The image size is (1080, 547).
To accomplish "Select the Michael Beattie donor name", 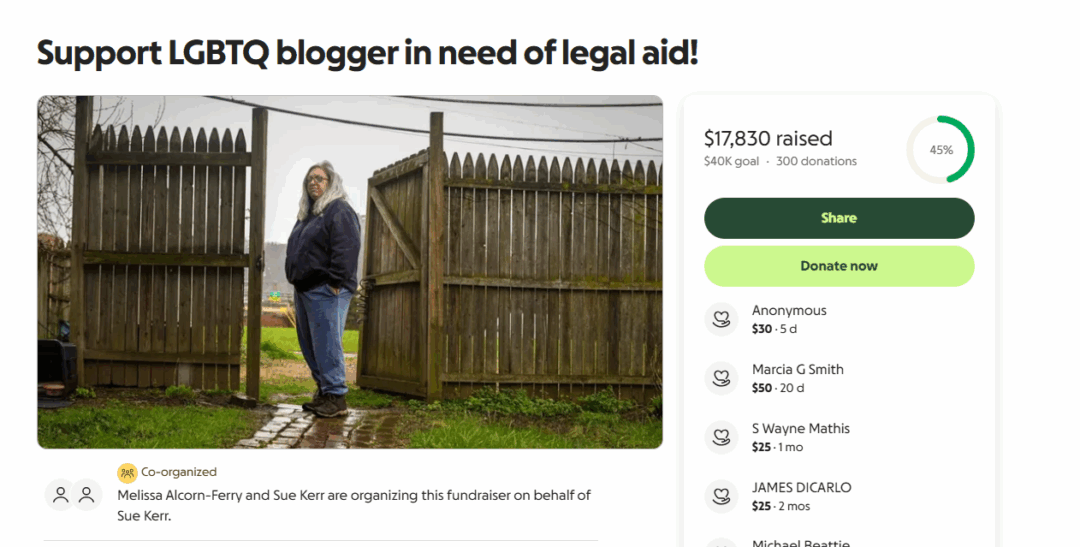I will (800, 543).
